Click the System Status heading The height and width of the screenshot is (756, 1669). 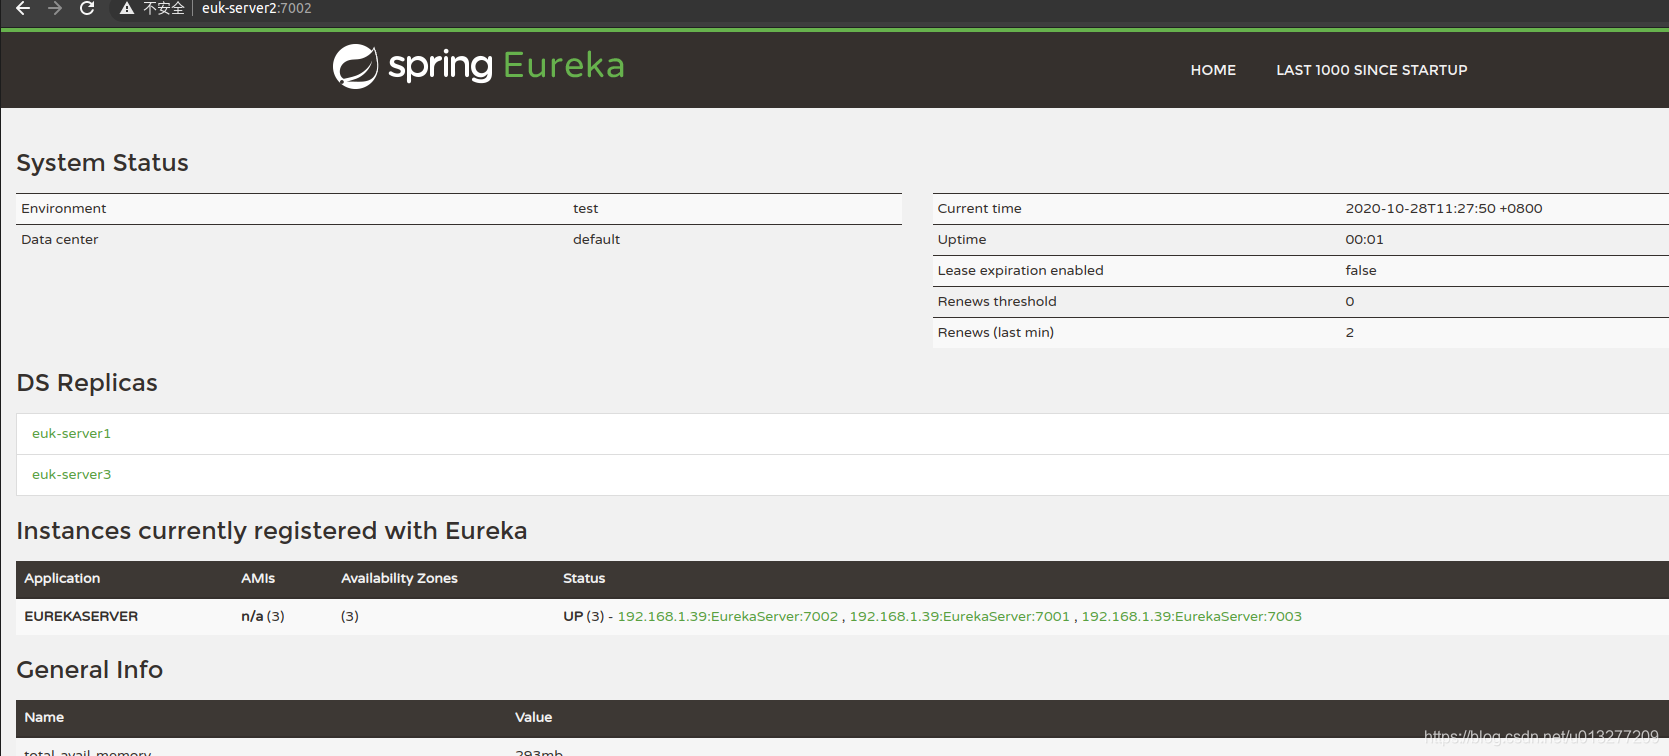(x=102, y=163)
